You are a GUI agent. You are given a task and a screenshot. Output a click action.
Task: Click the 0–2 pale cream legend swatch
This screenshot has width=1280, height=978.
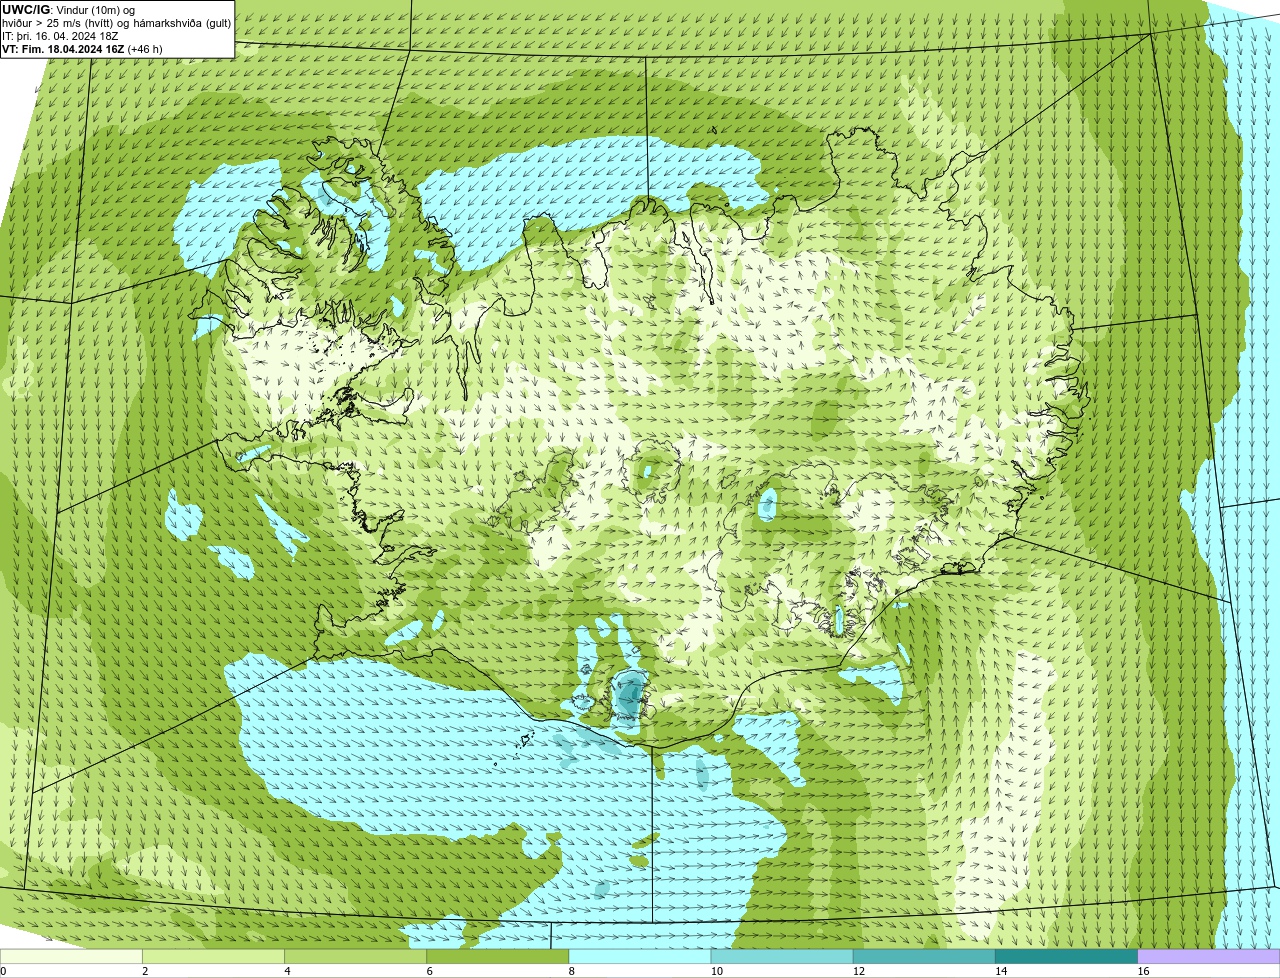(71, 956)
